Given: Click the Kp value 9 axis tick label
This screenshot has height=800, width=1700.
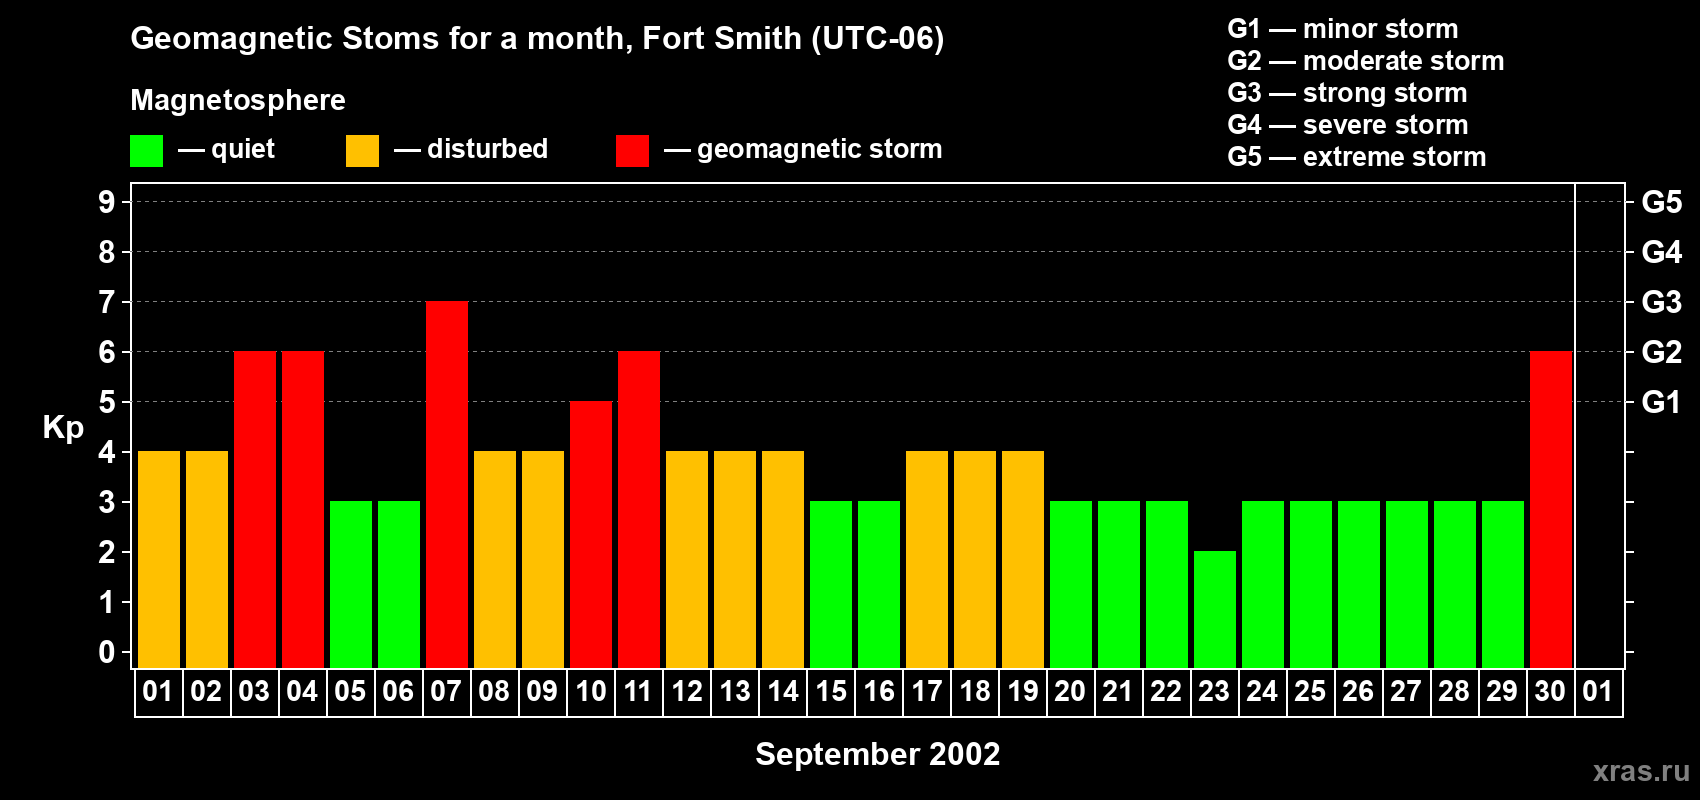Looking at the screenshot, I should point(107,202).
